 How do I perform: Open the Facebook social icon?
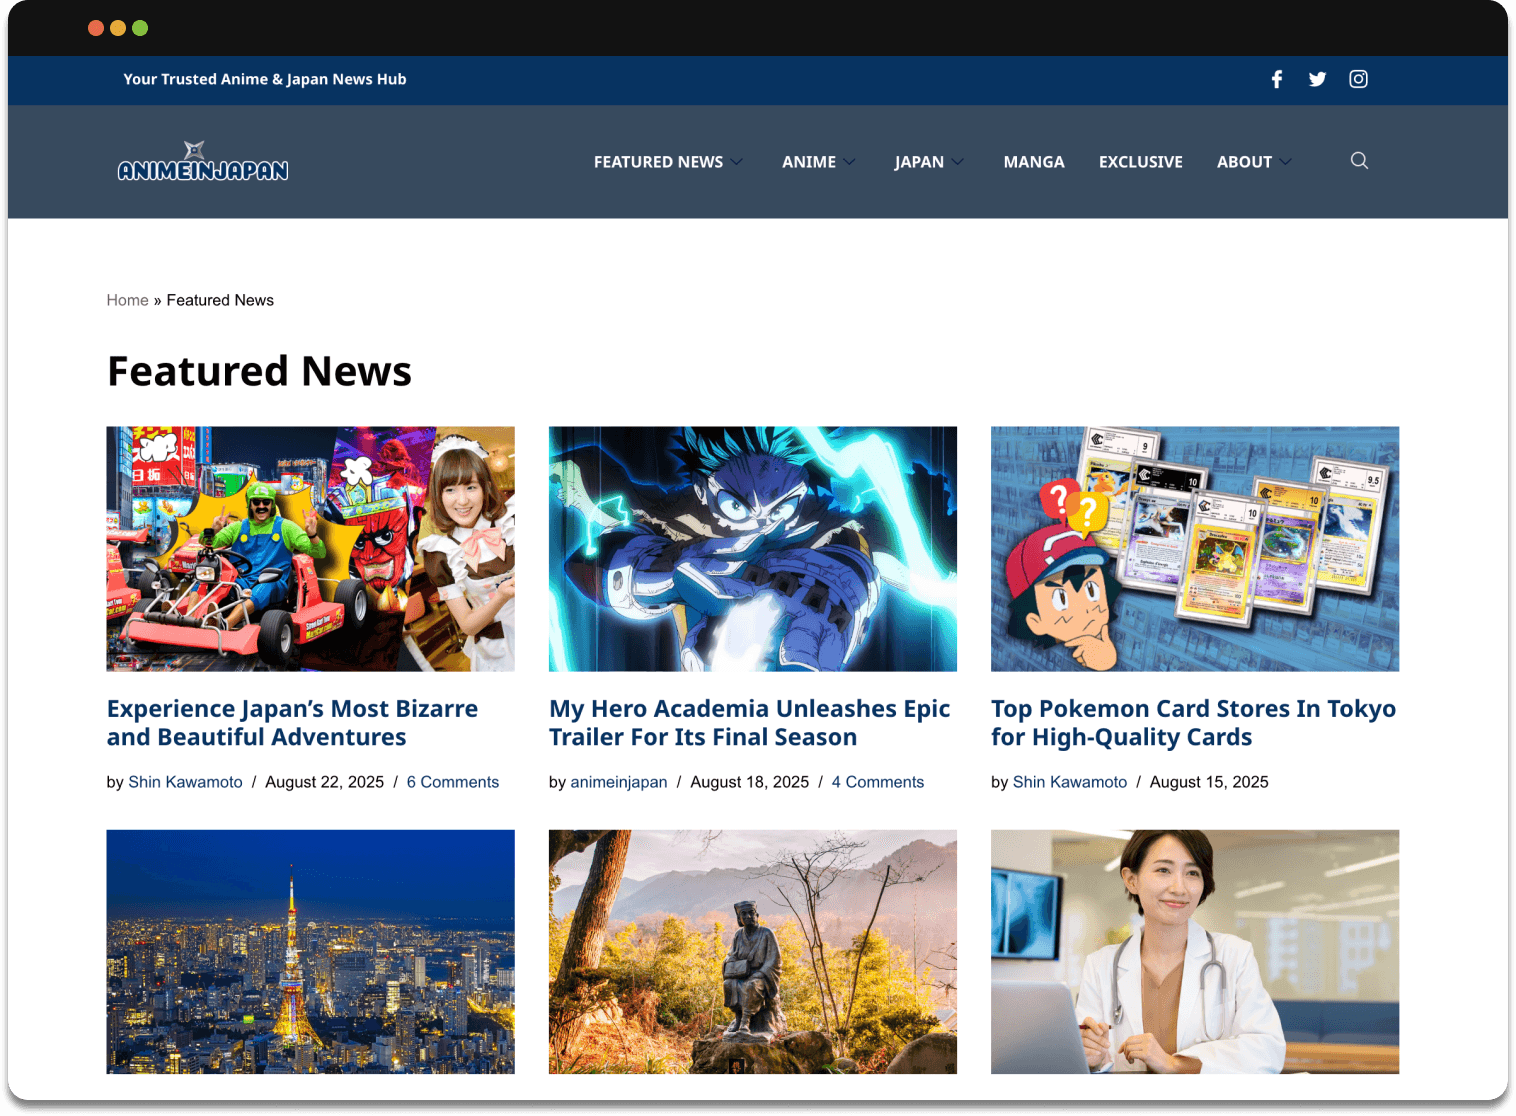(x=1277, y=79)
